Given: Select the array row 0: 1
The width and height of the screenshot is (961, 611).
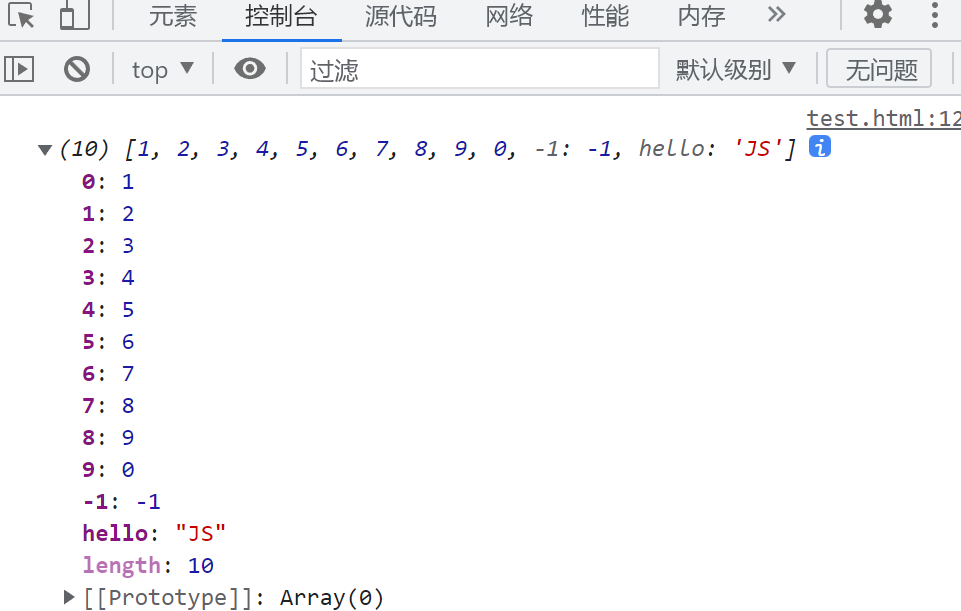Looking at the screenshot, I should tap(108, 181).
